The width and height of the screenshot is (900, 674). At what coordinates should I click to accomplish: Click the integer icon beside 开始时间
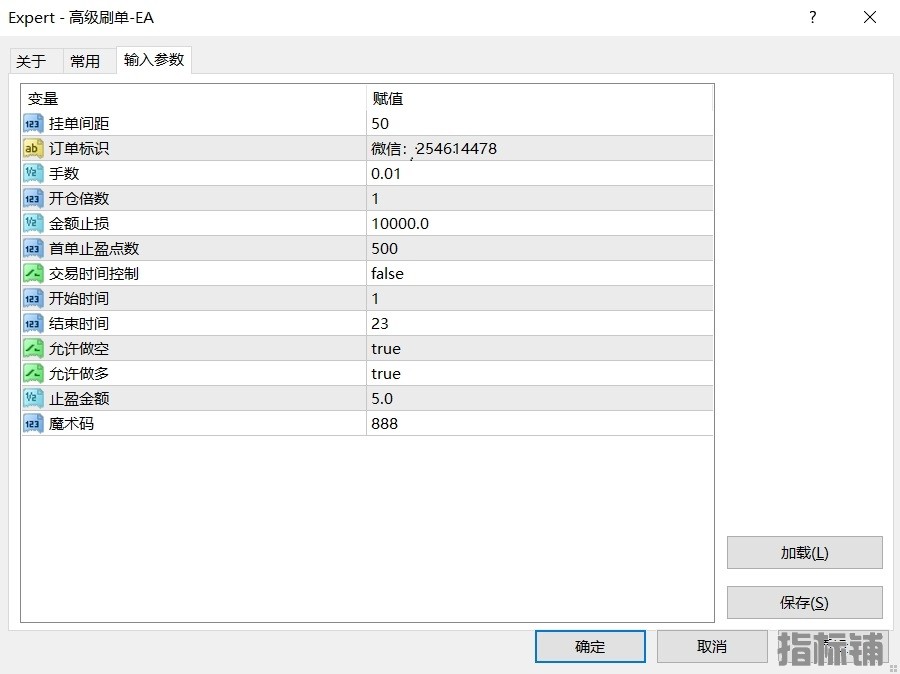(33, 299)
